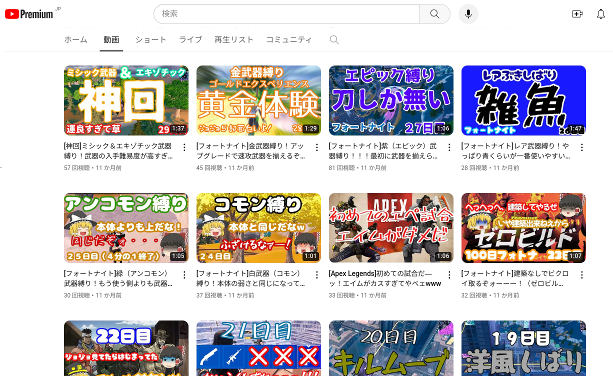The height and width of the screenshot is (376, 613).
Task: Open the エピック縛り video title link
Action: [x=383, y=151]
